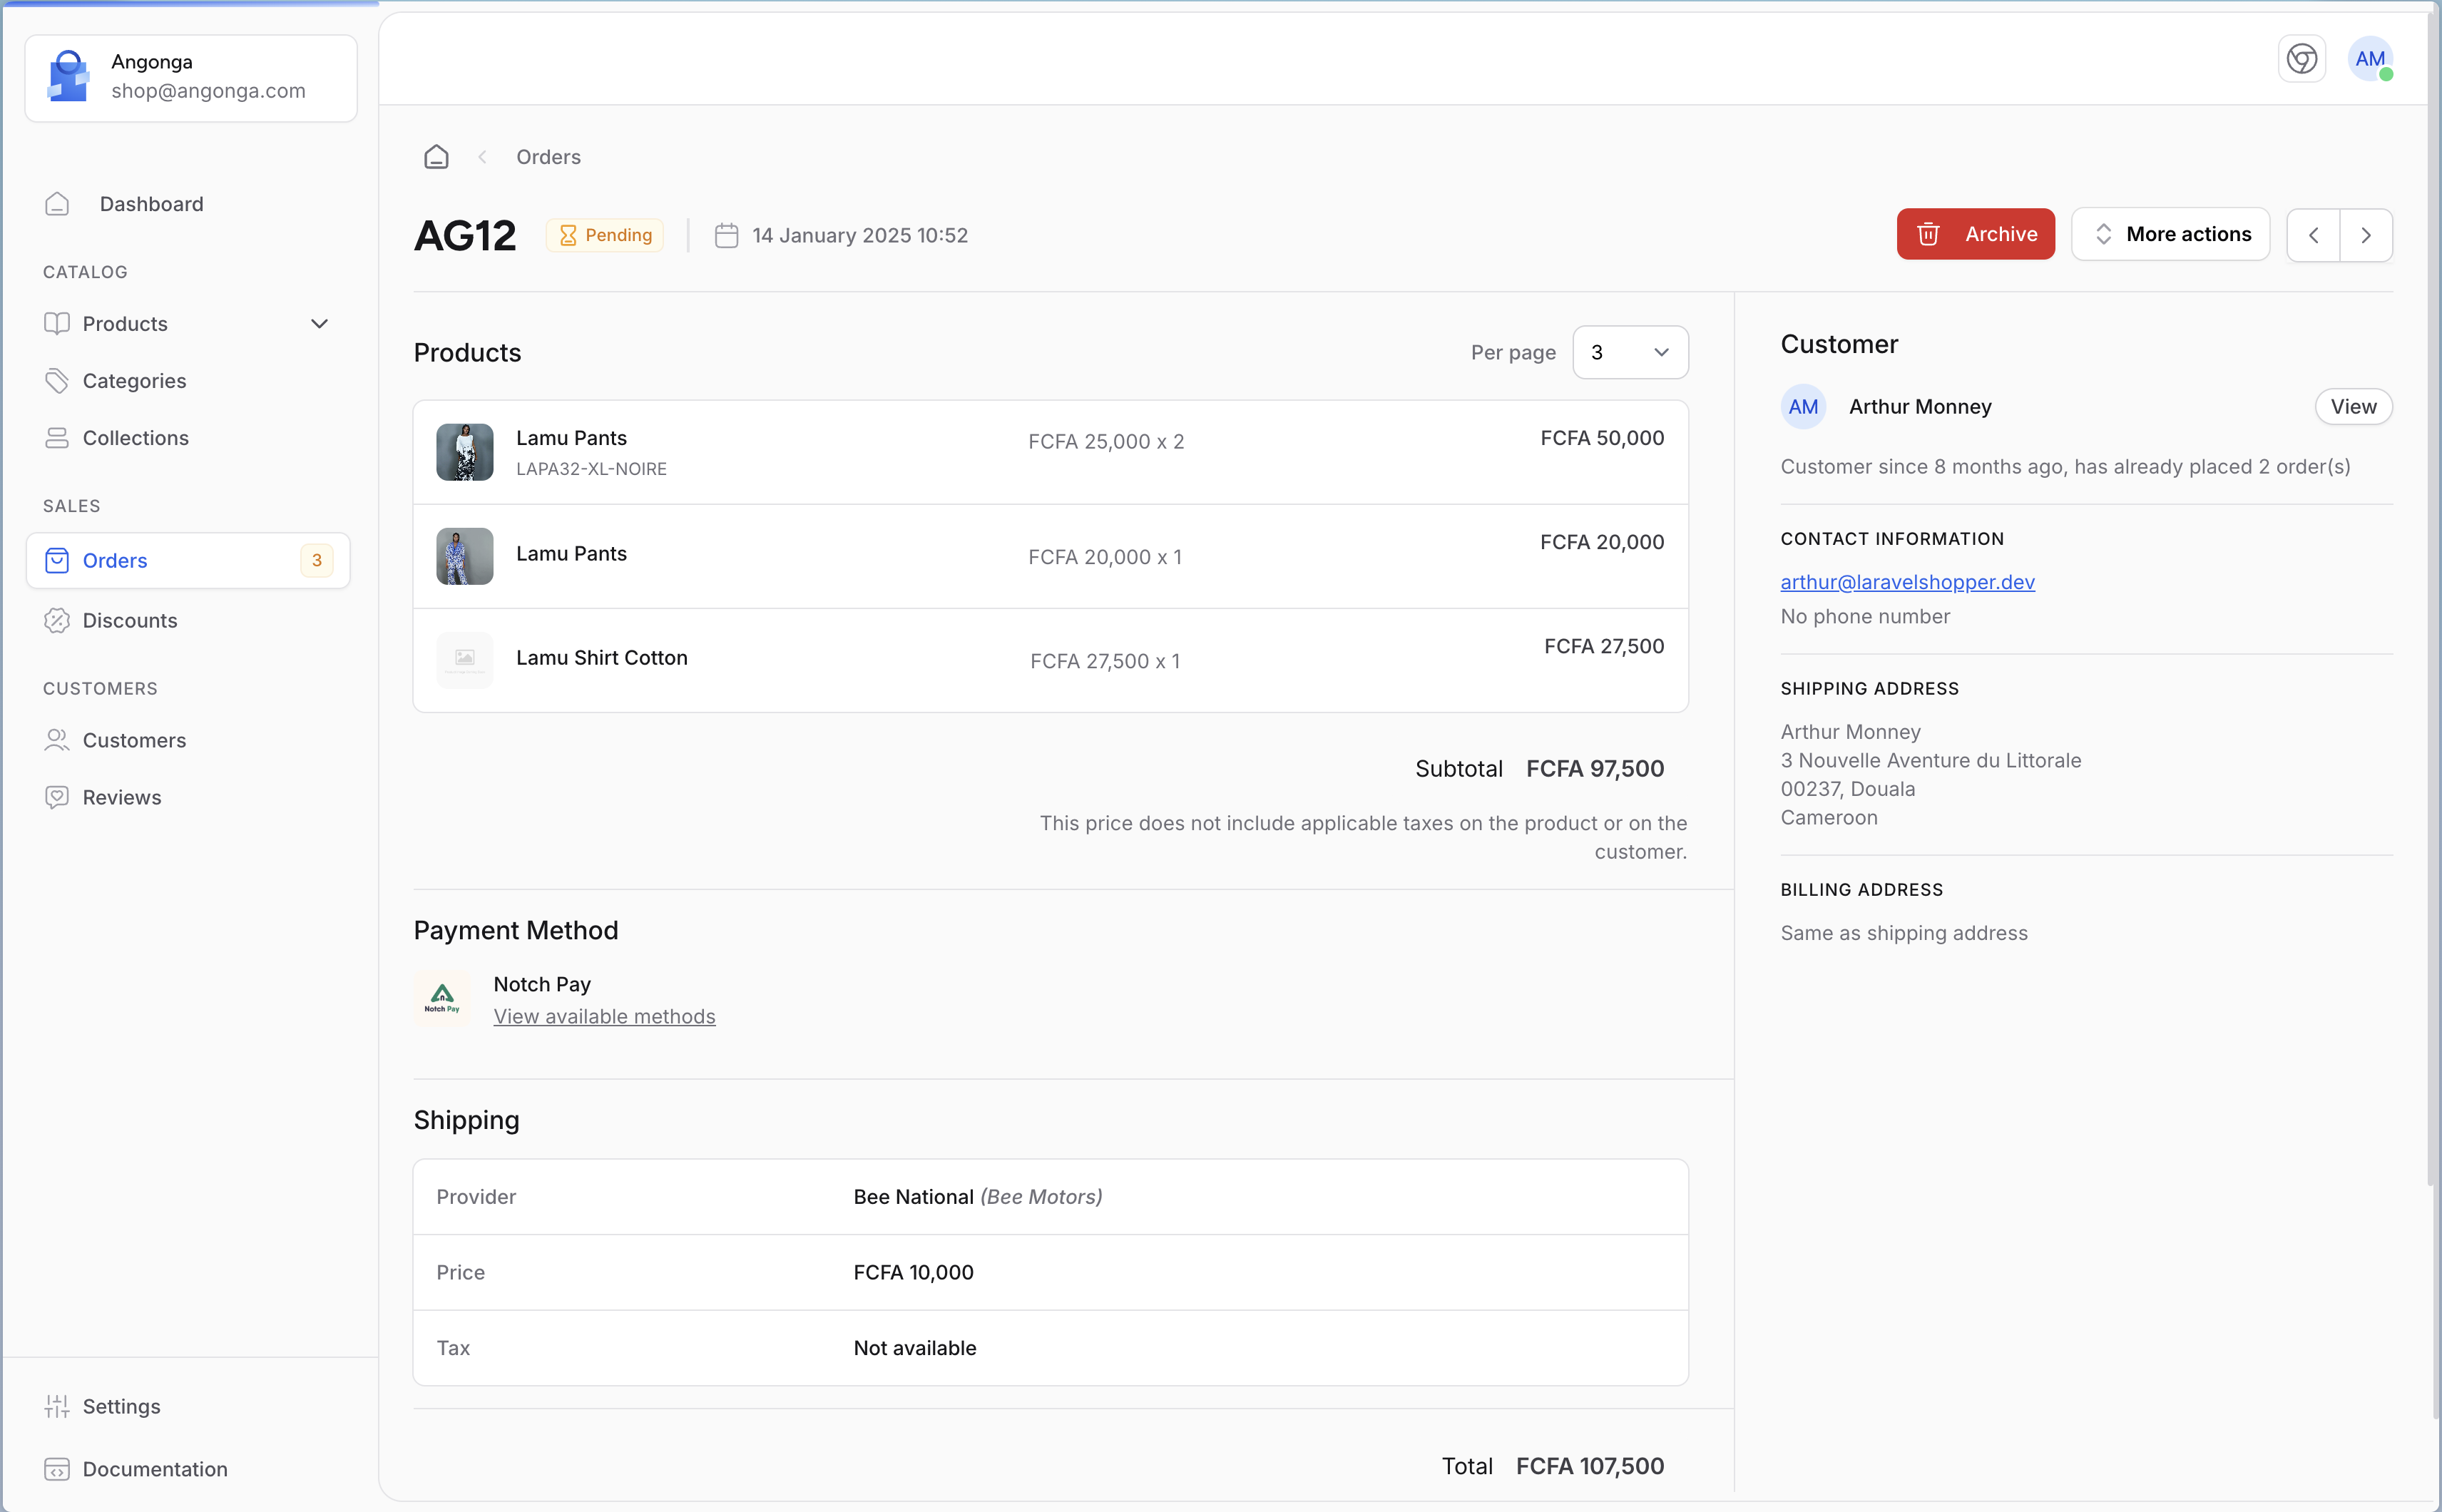Click the Notch Pay logo icon
Image resolution: width=2442 pixels, height=1512 pixels.
(x=442, y=998)
